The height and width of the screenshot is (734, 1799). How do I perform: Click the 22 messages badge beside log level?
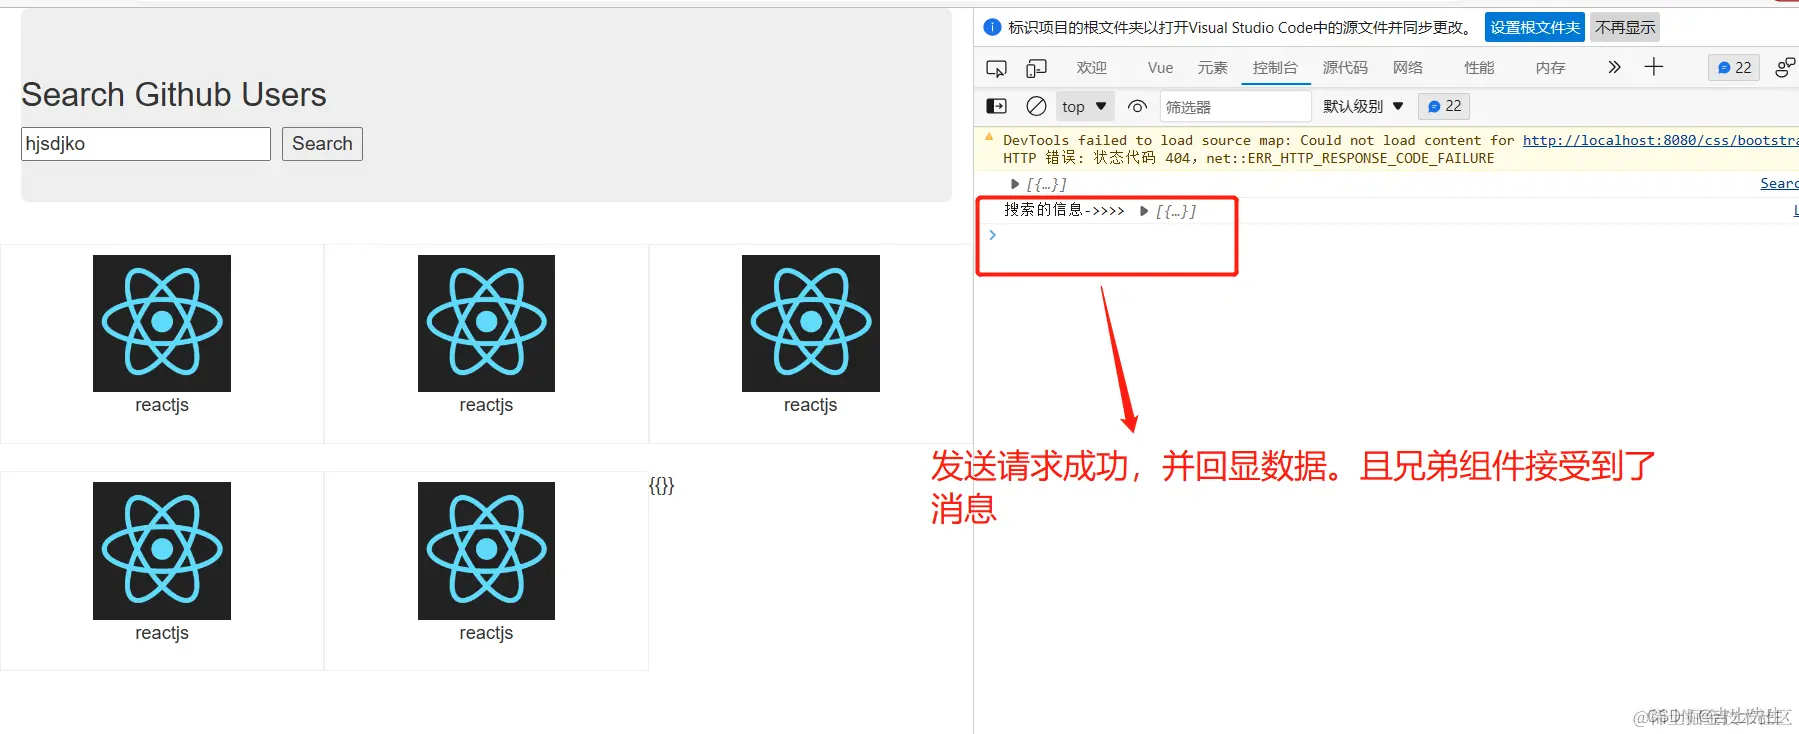(1444, 106)
